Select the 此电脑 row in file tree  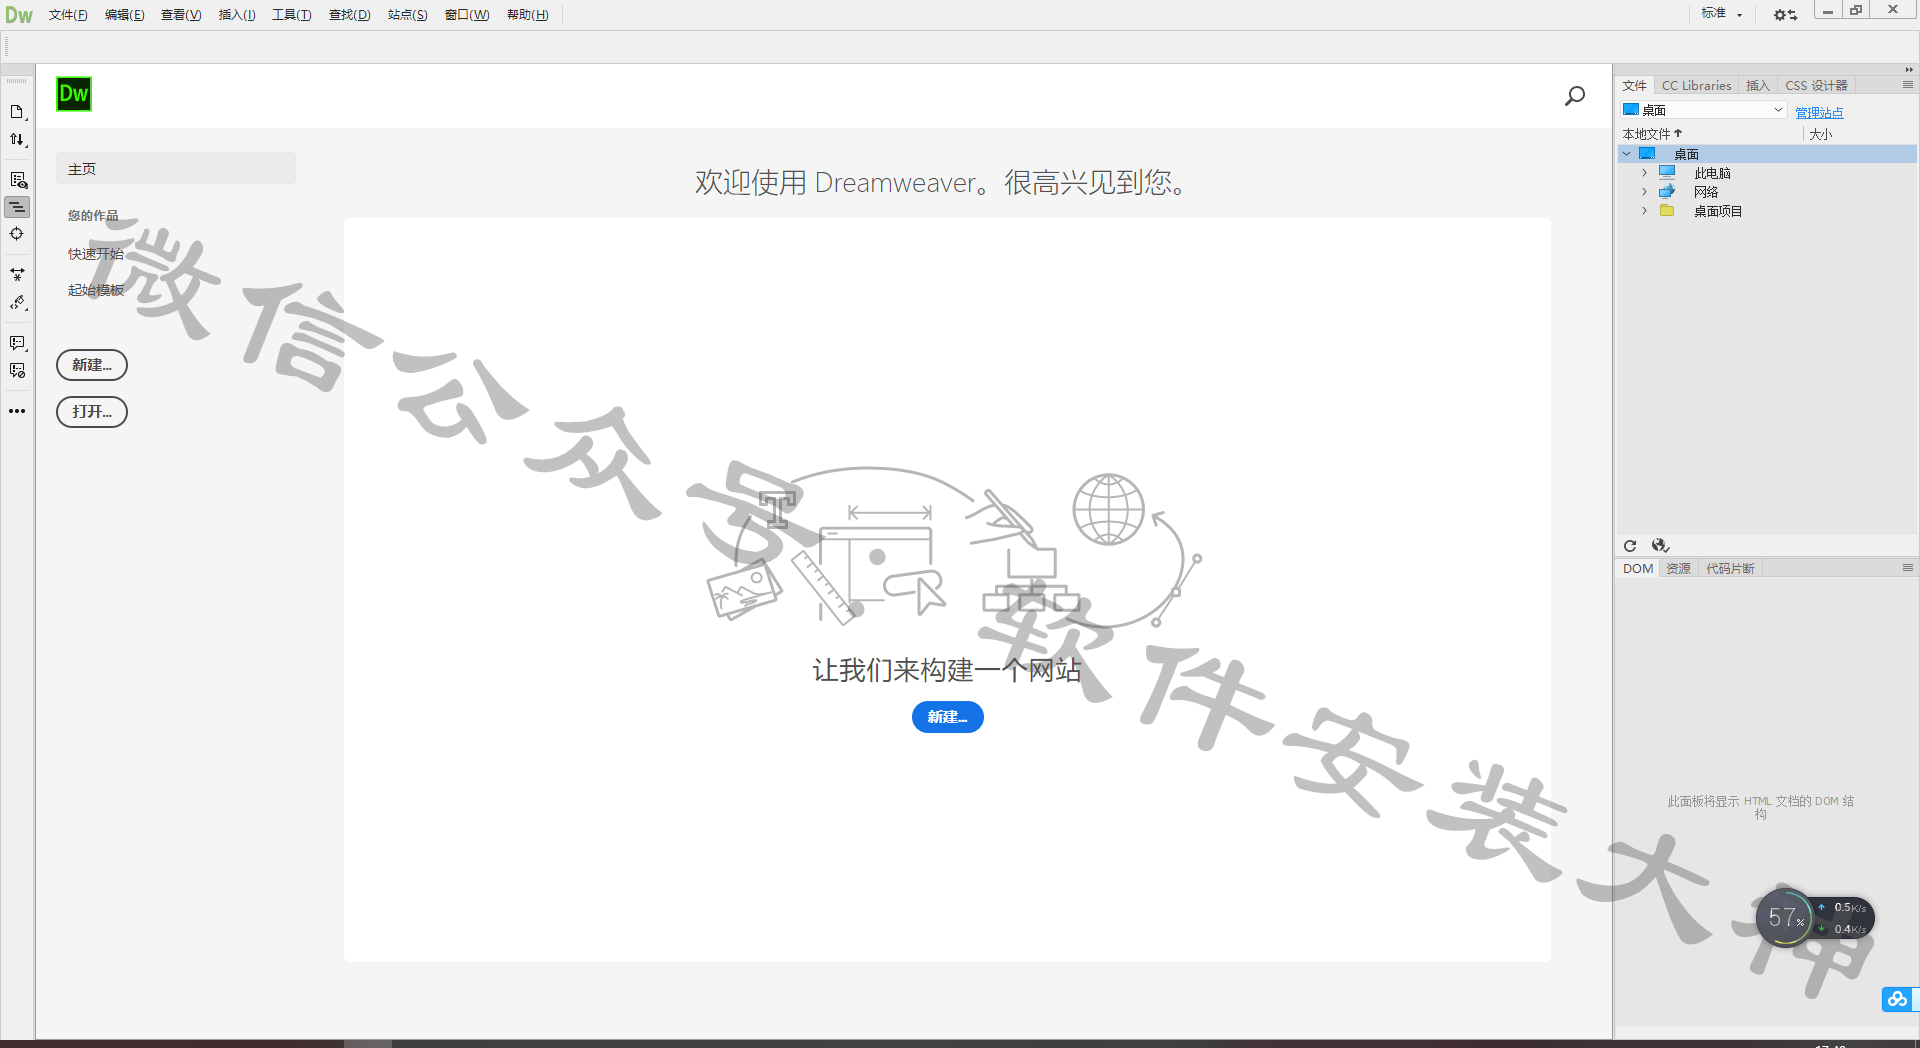click(1767, 173)
